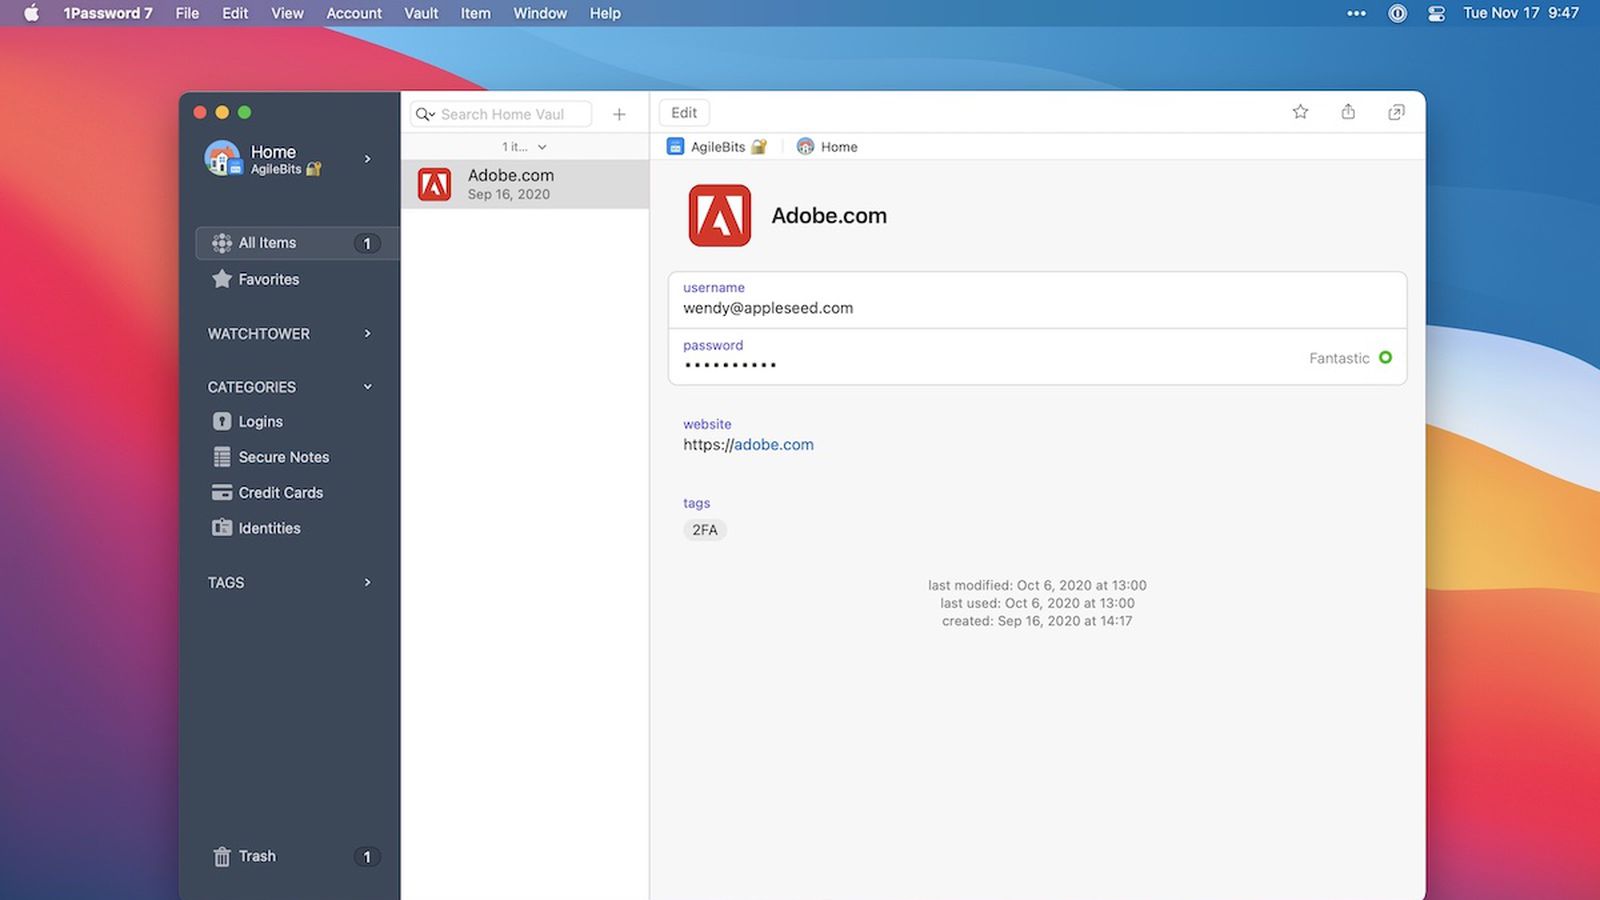
Task: Click the Secure Notes category icon
Action: click(222, 457)
